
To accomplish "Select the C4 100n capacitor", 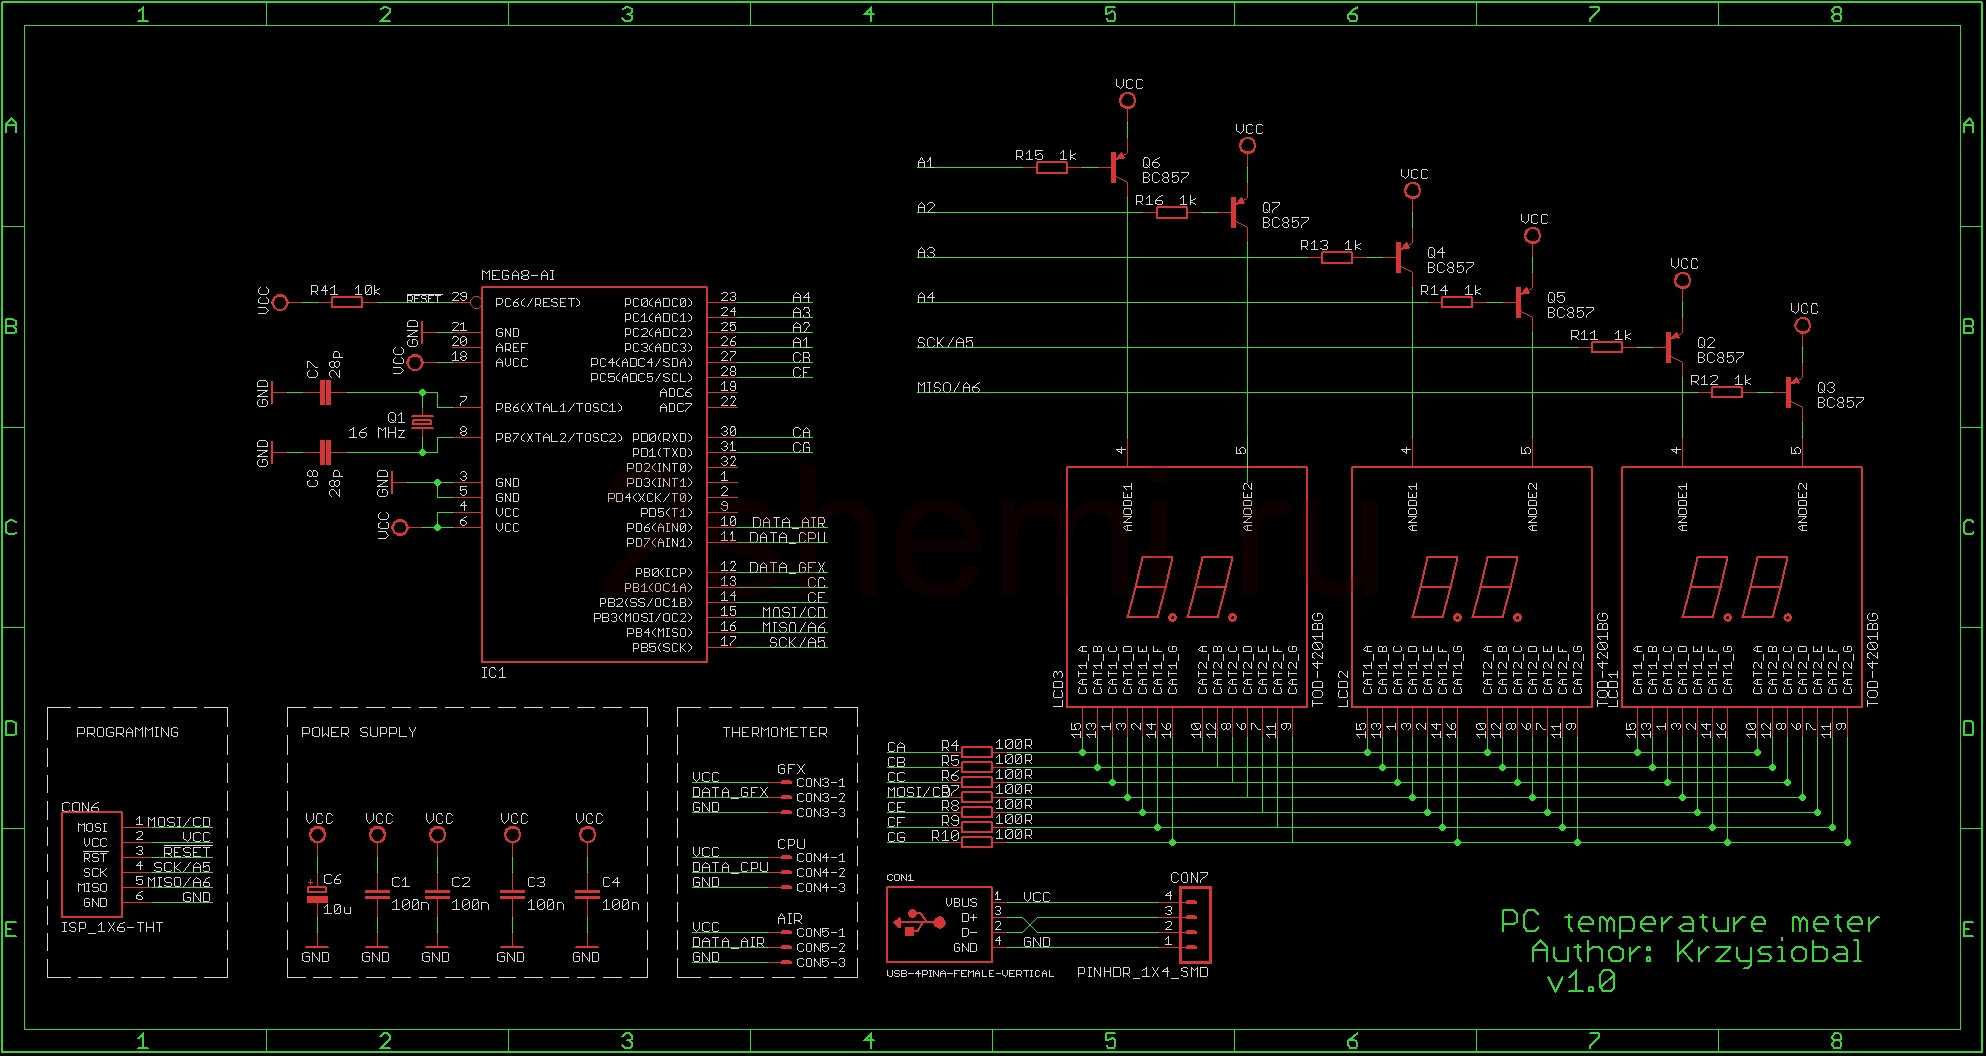I will coord(586,895).
